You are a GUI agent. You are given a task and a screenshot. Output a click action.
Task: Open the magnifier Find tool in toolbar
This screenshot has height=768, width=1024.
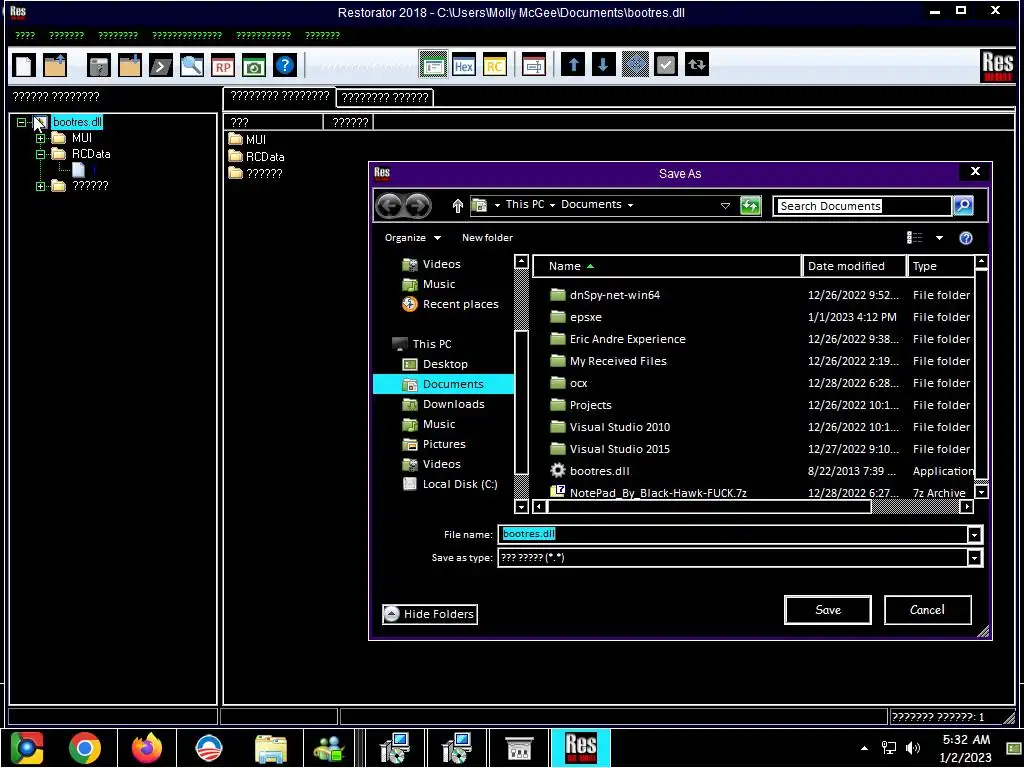(x=191, y=65)
